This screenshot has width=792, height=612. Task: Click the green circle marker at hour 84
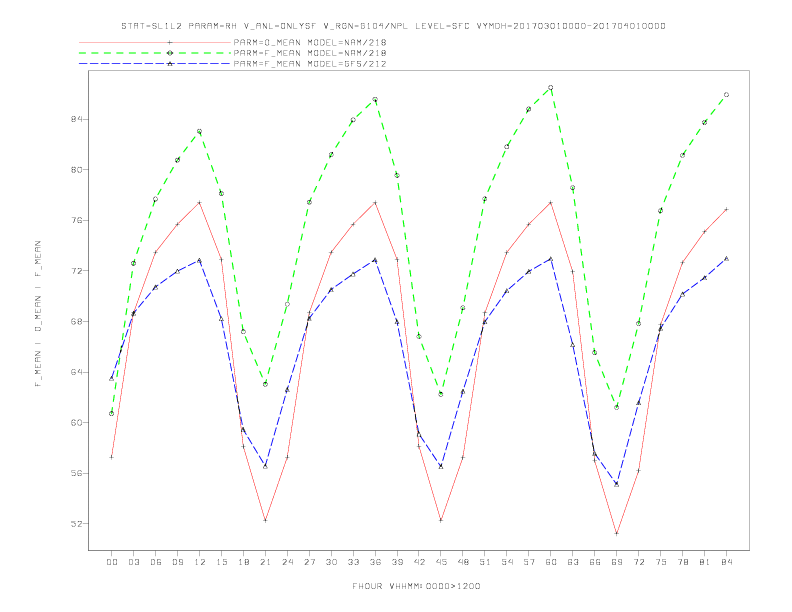coord(726,95)
